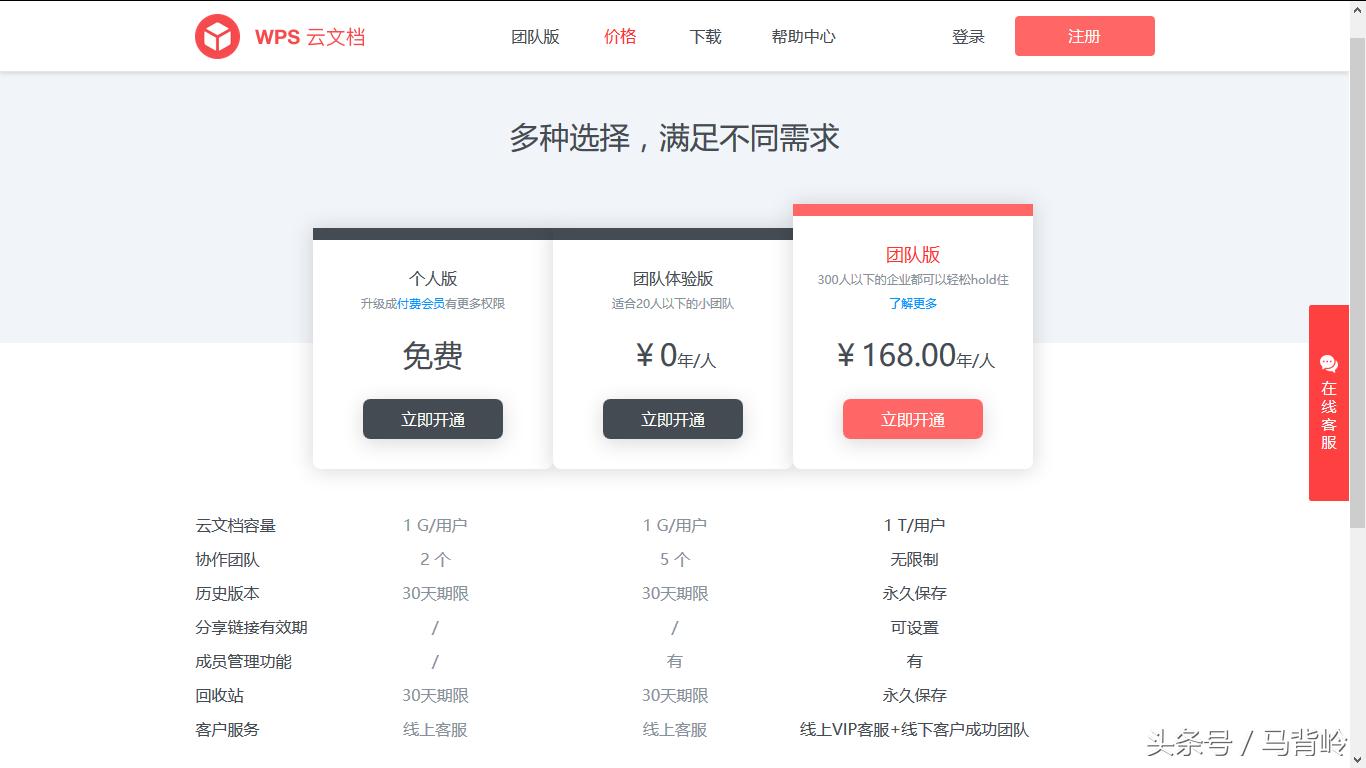1366x768 pixels.
Task: Open the 帮助中心 help center
Action: pos(802,36)
